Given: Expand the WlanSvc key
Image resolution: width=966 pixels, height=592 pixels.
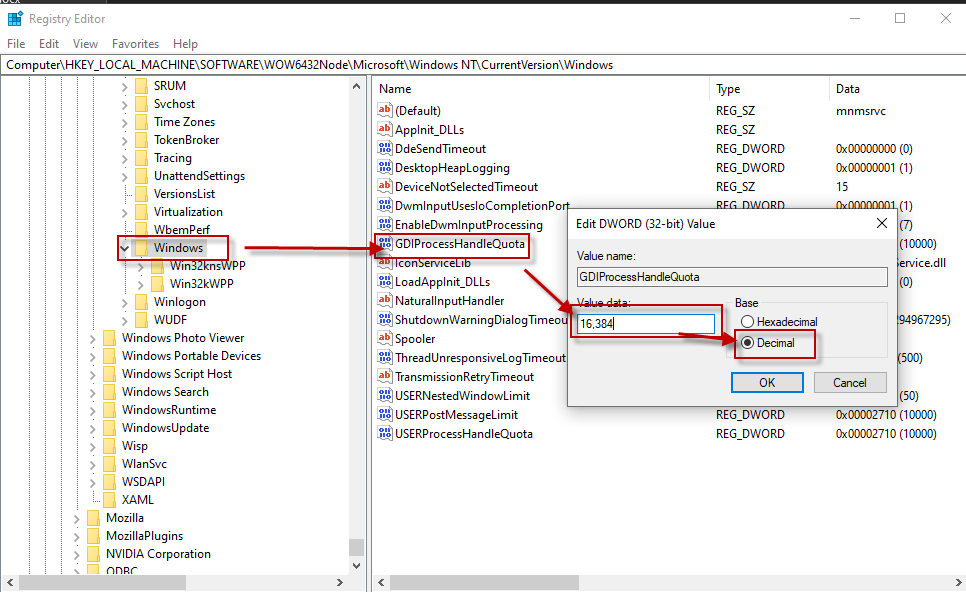Looking at the screenshot, I should click(93, 464).
